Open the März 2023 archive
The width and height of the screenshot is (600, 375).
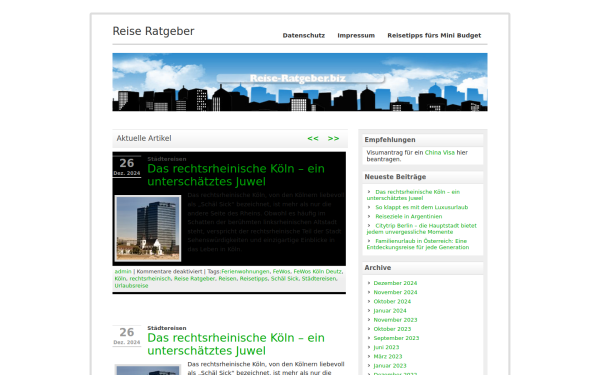388,356
